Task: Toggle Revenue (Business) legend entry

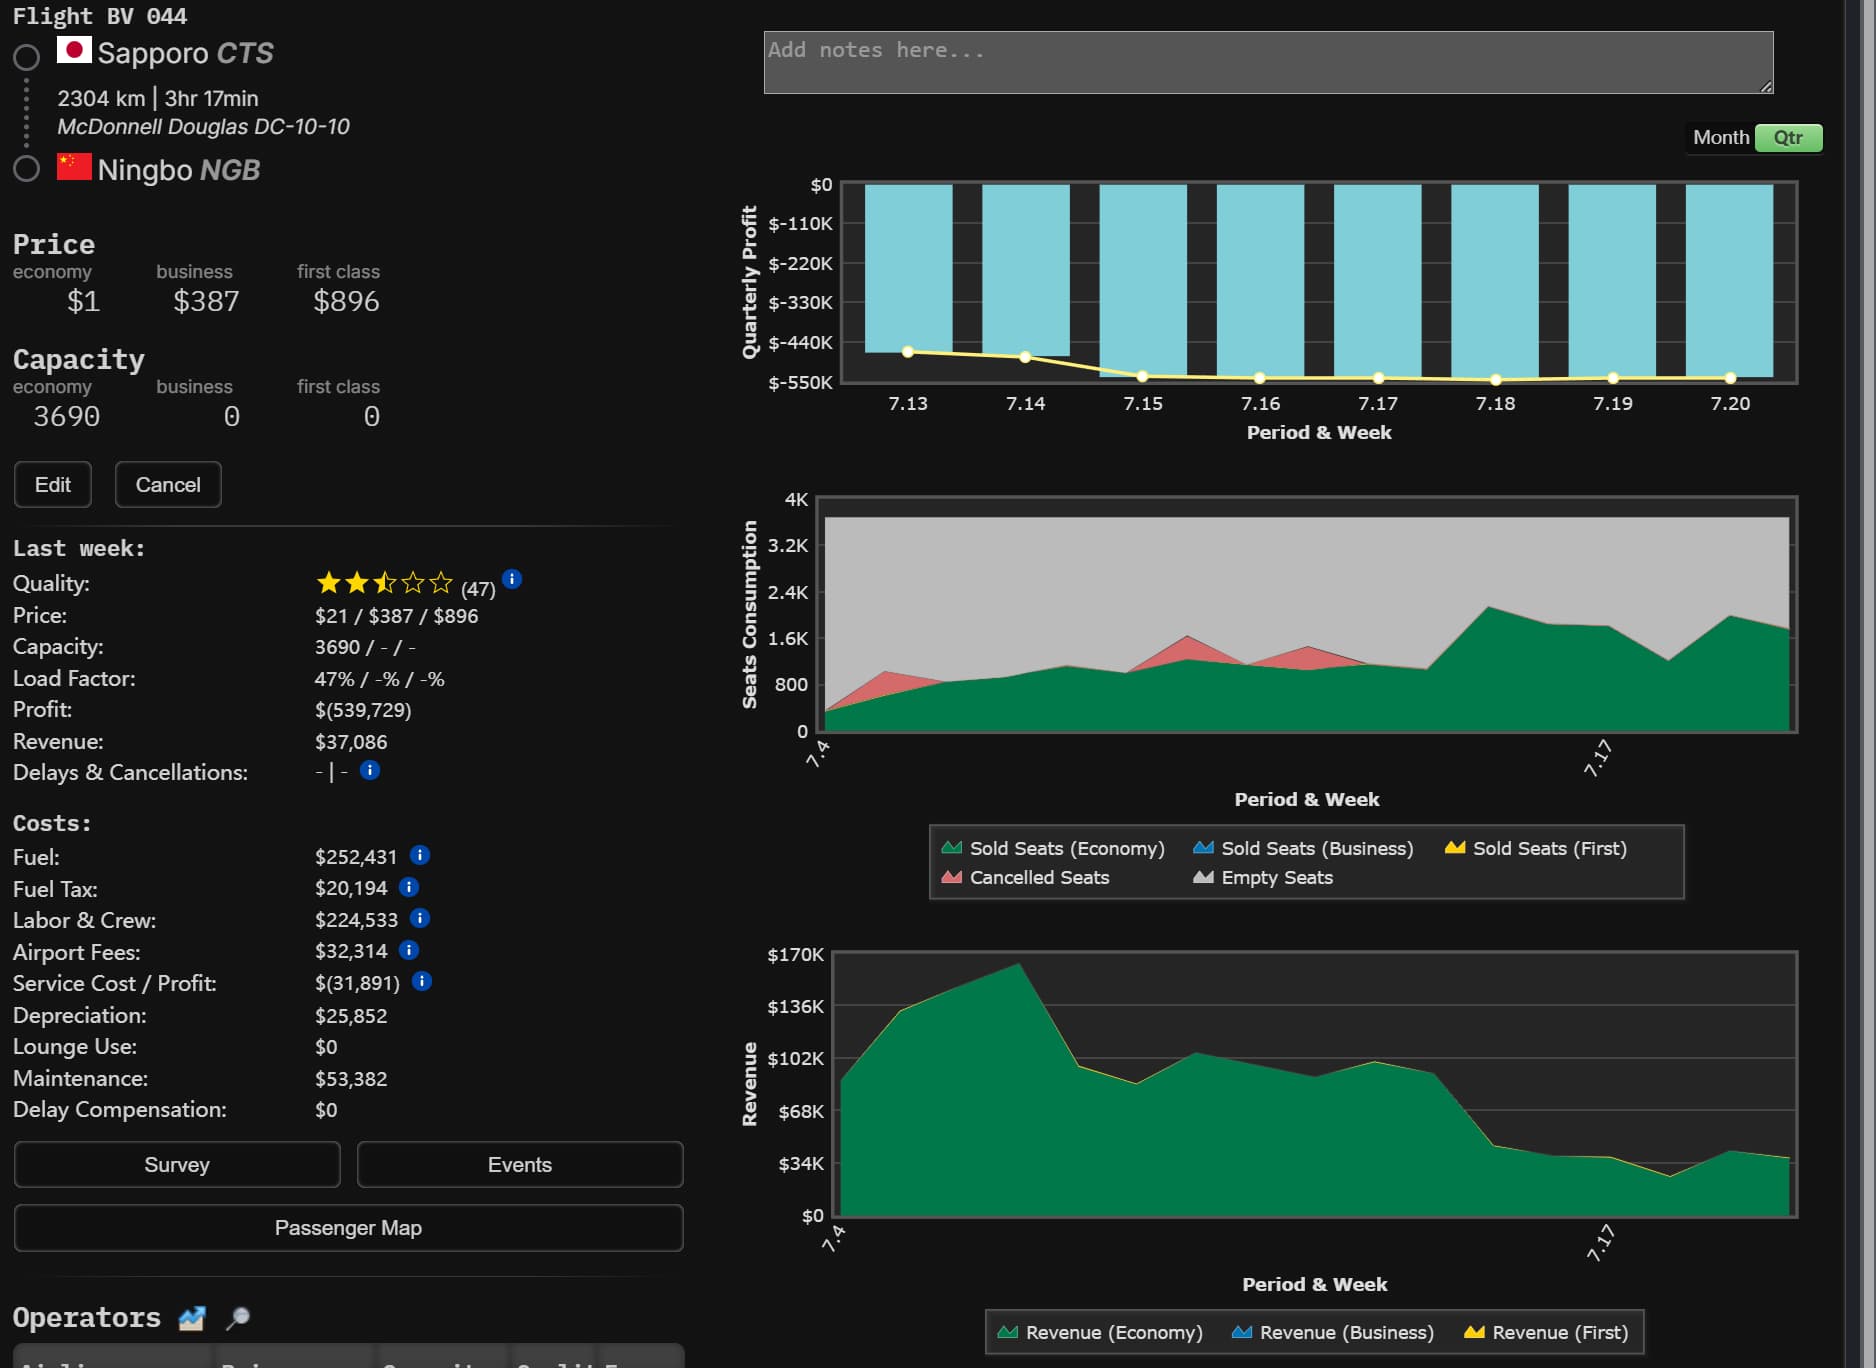Action: [x=1332, y=1332]
